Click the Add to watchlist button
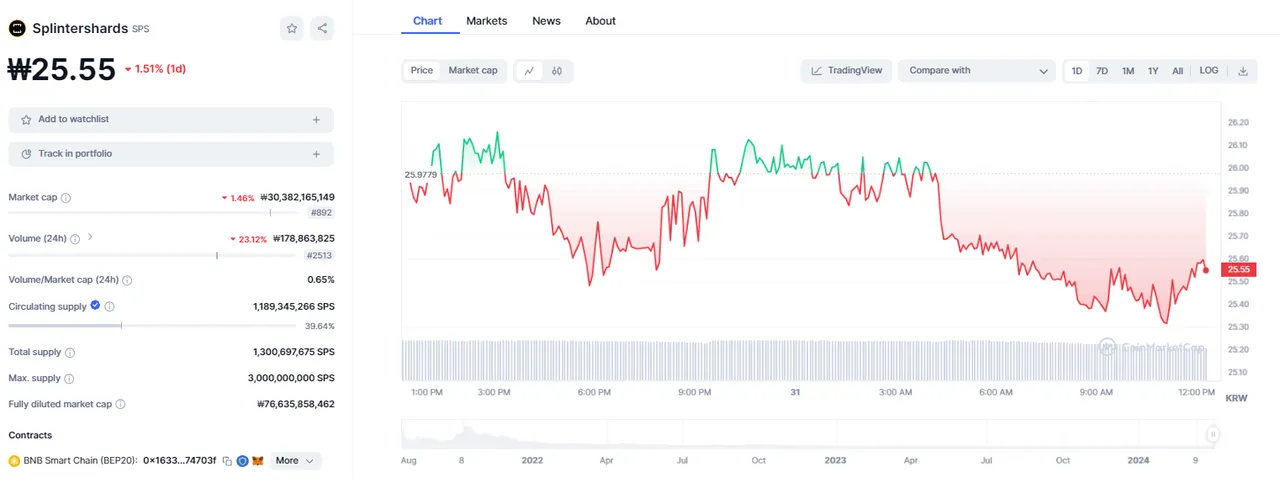 pyautogui.click(x=171, y=120)
